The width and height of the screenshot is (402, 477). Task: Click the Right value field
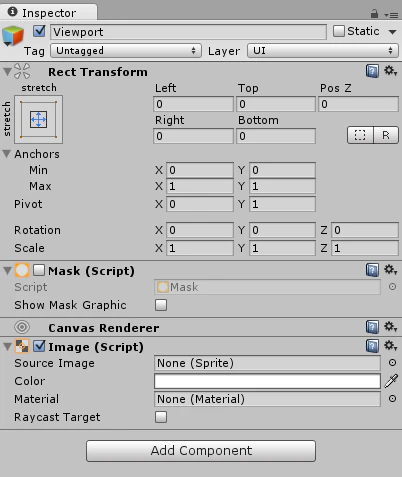(x=193, y=136)
